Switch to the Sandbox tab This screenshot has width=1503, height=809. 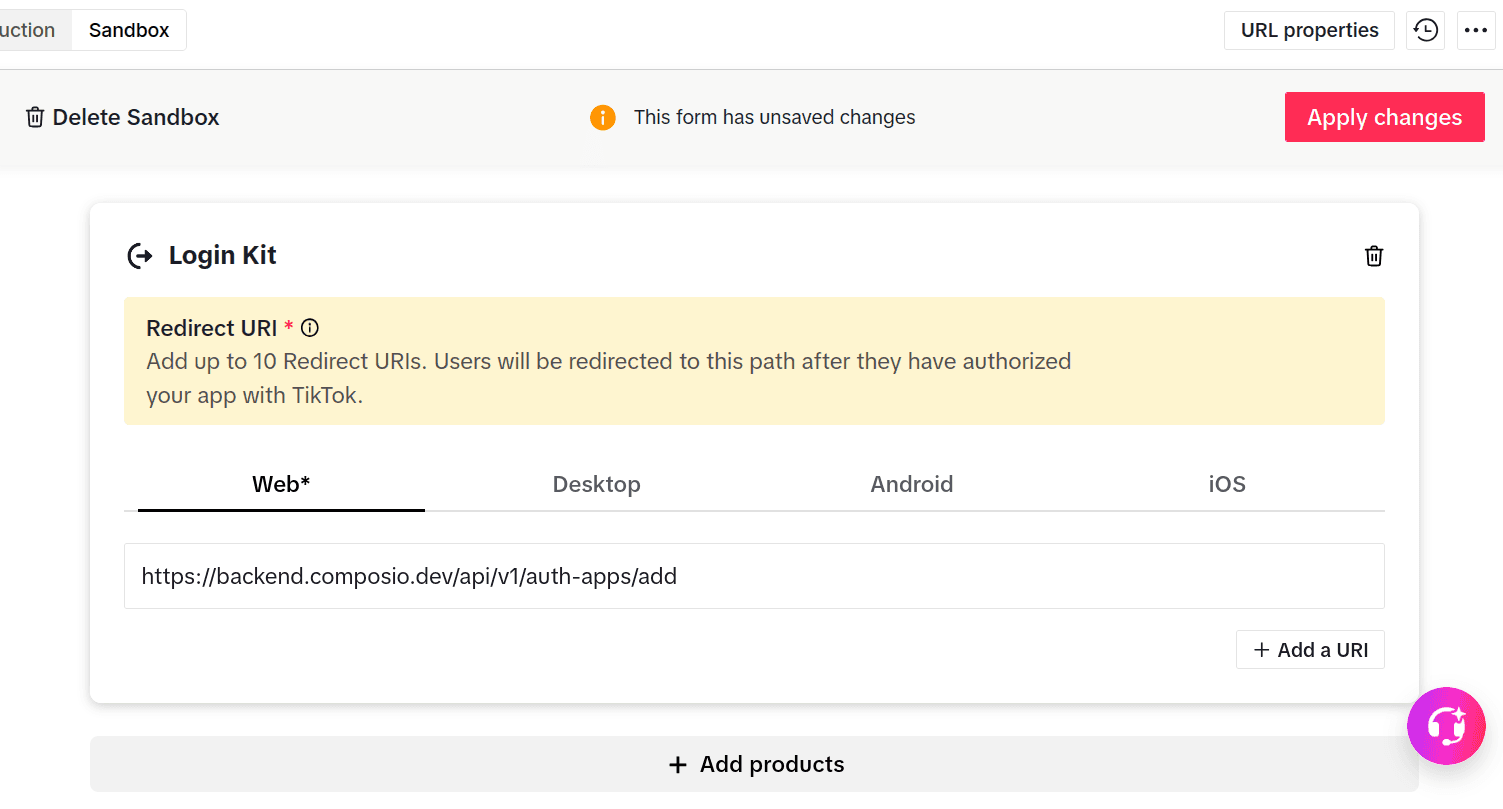click(x=129, y=30)
